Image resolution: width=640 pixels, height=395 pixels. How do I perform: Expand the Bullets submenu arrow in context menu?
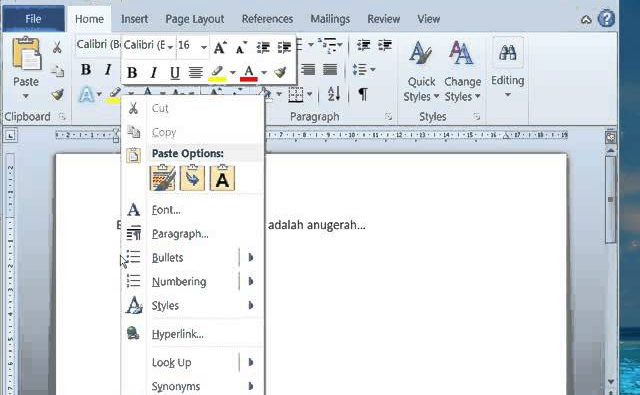251,257
